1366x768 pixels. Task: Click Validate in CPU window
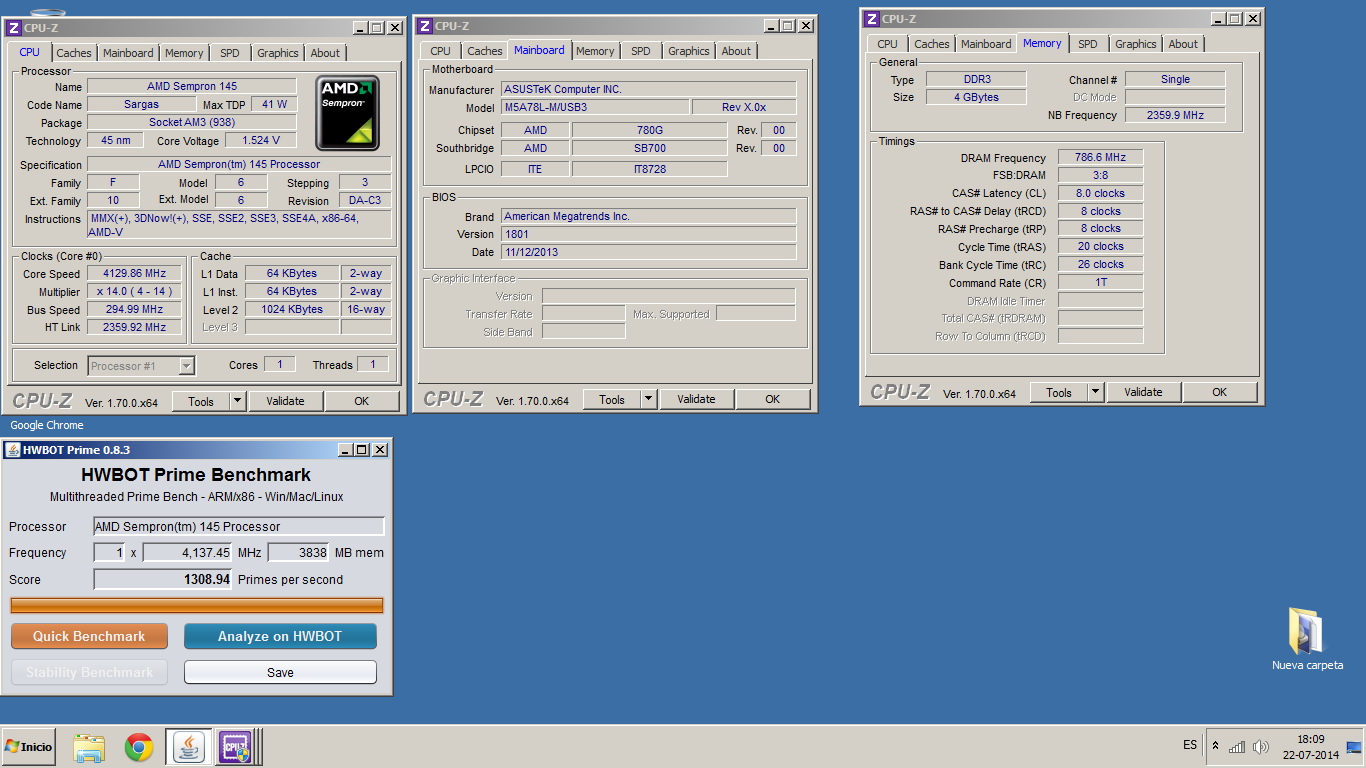(x=285, y=401)
